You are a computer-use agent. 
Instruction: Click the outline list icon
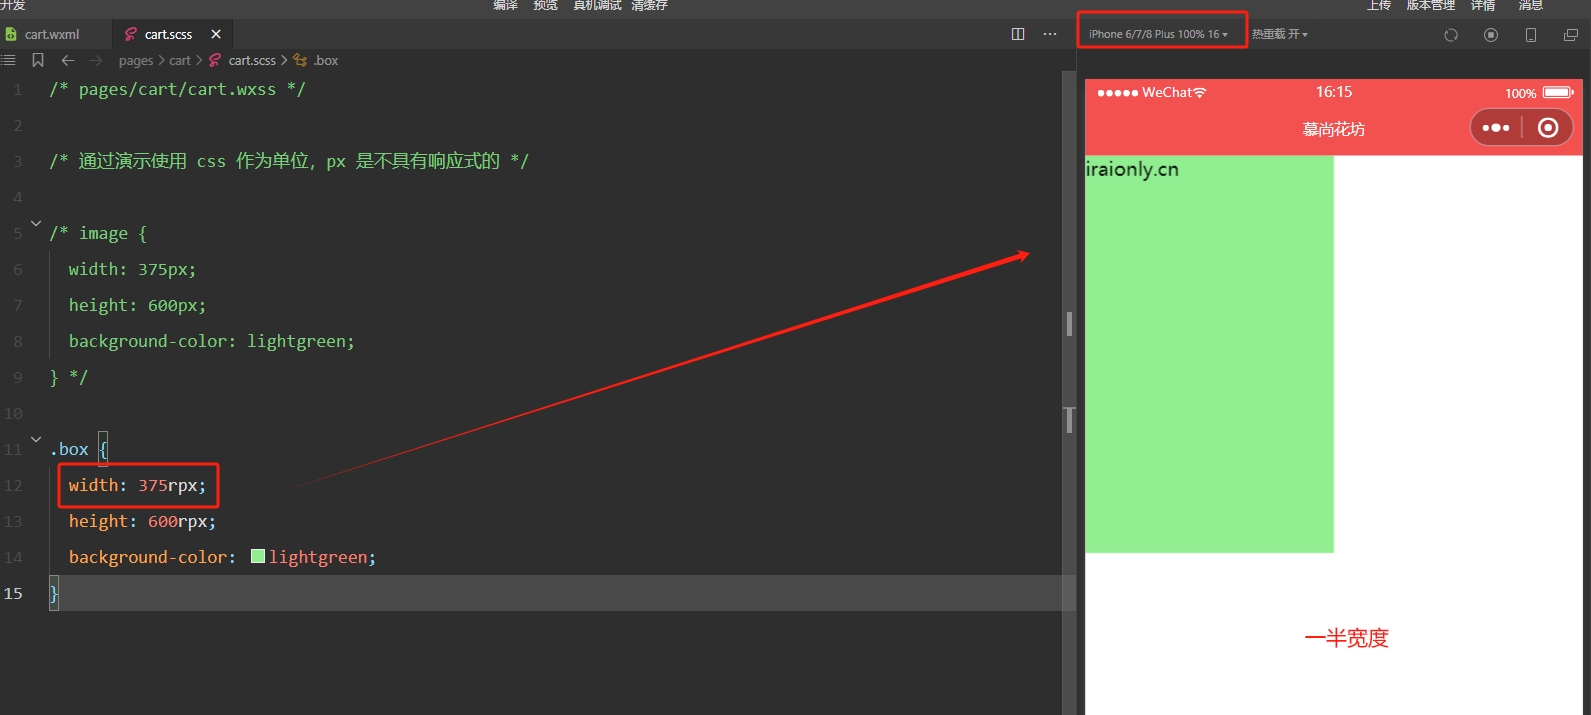pyautogui.click(x=9, y=60)
